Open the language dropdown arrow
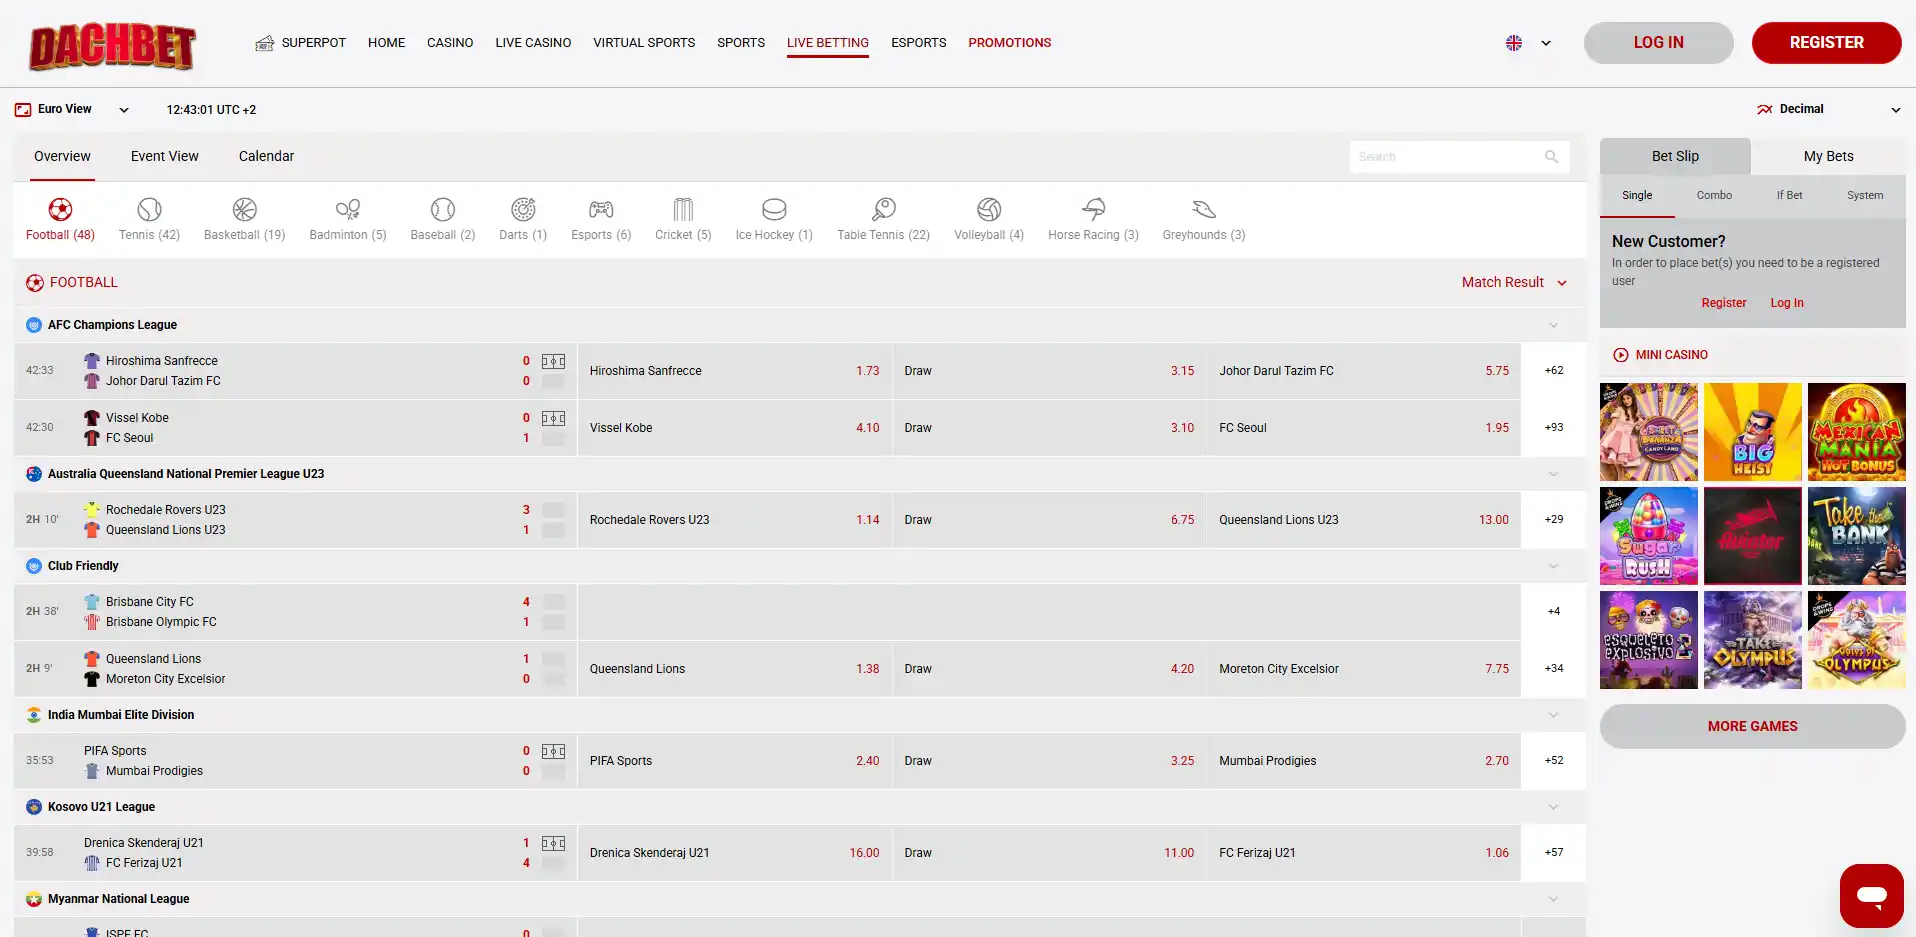 pyautogui.click(x=1546, y=43)
